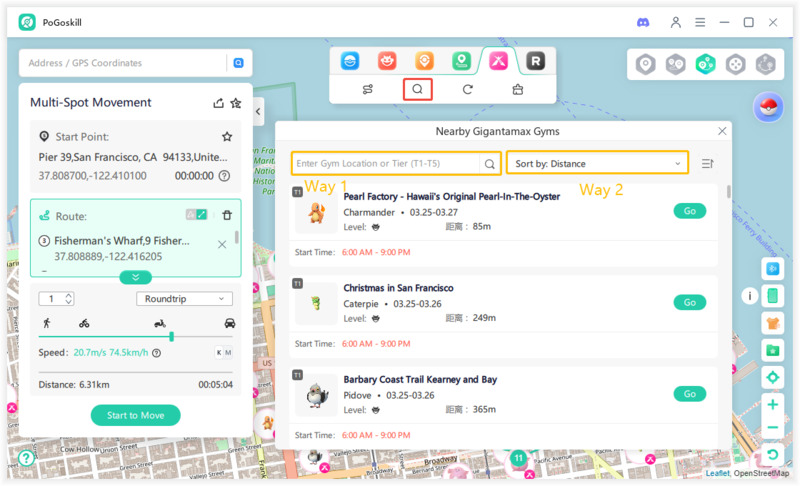The height and width of the screenshot is (486, 800).
Task: Favorite the Start Point with the star icon
Action: (x=227, y=136)
